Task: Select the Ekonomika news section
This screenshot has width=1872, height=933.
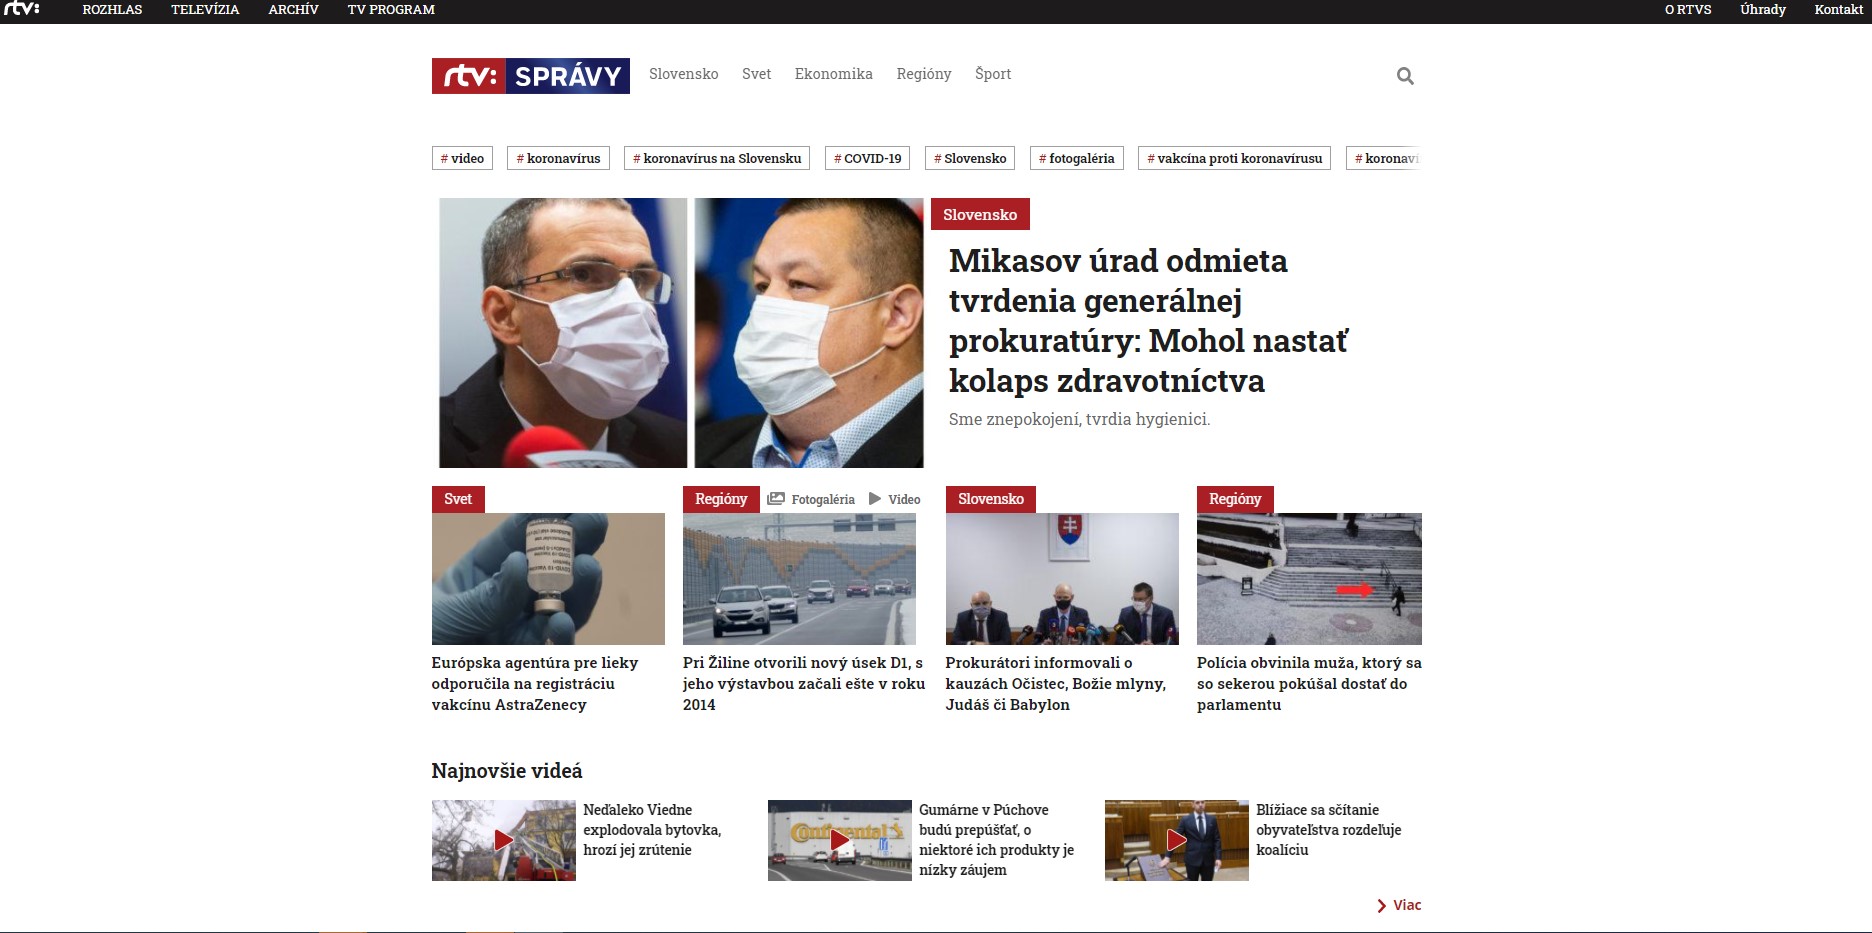Action: pos(834,74)
